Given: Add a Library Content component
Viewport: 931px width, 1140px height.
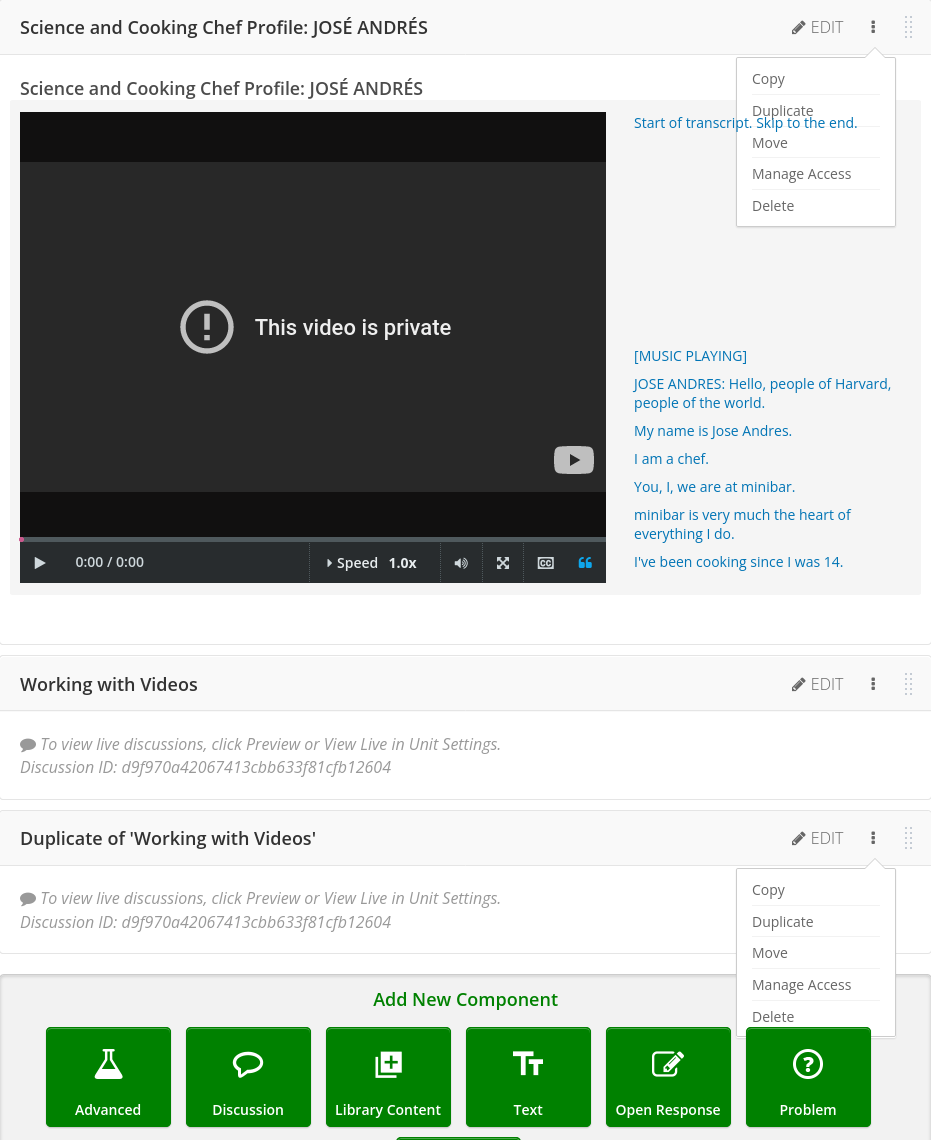Looking at the screenshot, I should 388,1077.
